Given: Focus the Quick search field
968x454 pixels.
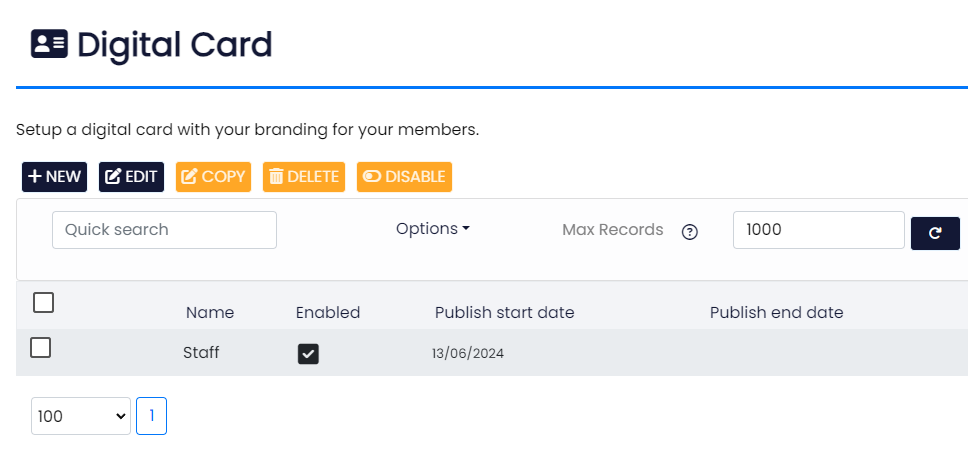Looking at the screenshot, I should pos(164,230).
